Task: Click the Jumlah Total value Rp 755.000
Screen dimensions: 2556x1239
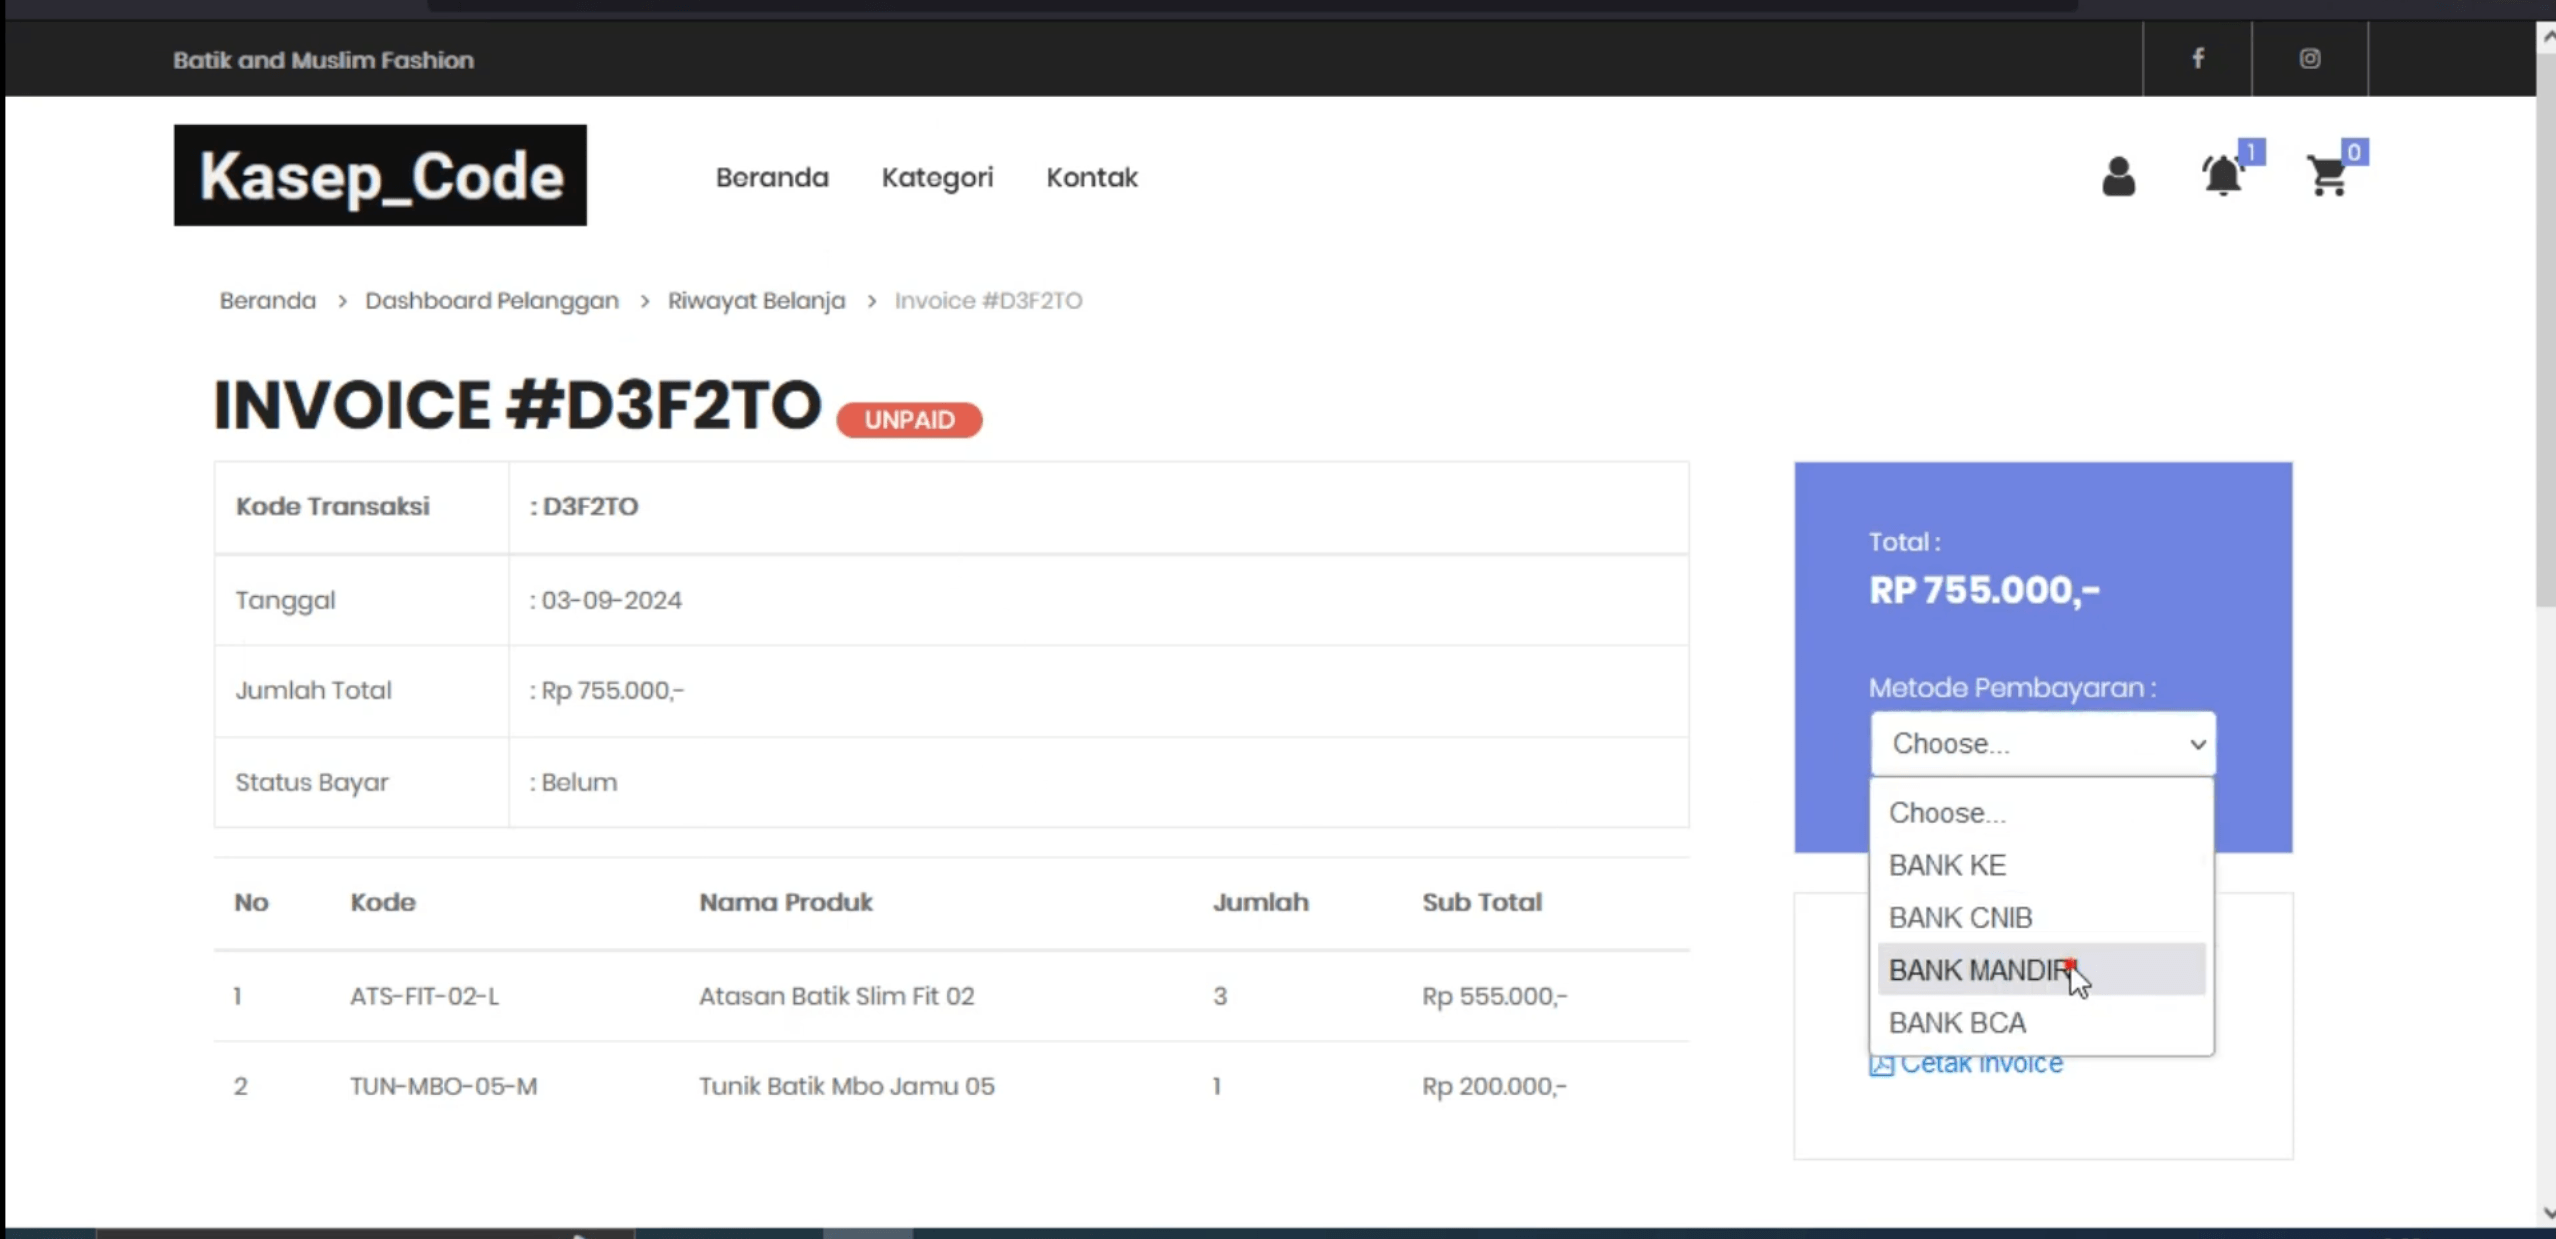Action: (612, 691)
